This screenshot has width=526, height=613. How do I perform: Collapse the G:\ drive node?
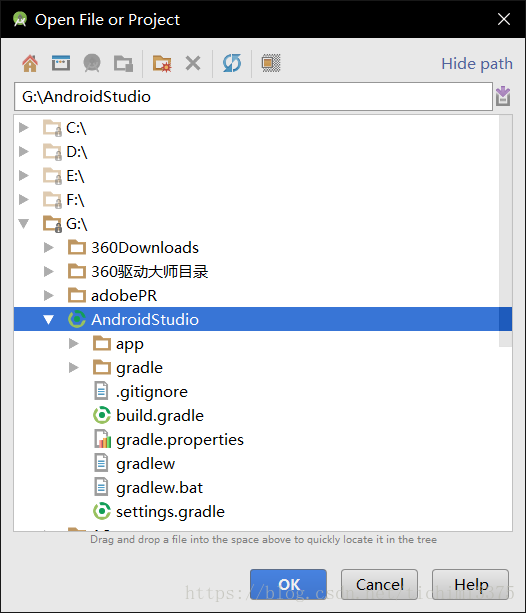pos(24,224)
